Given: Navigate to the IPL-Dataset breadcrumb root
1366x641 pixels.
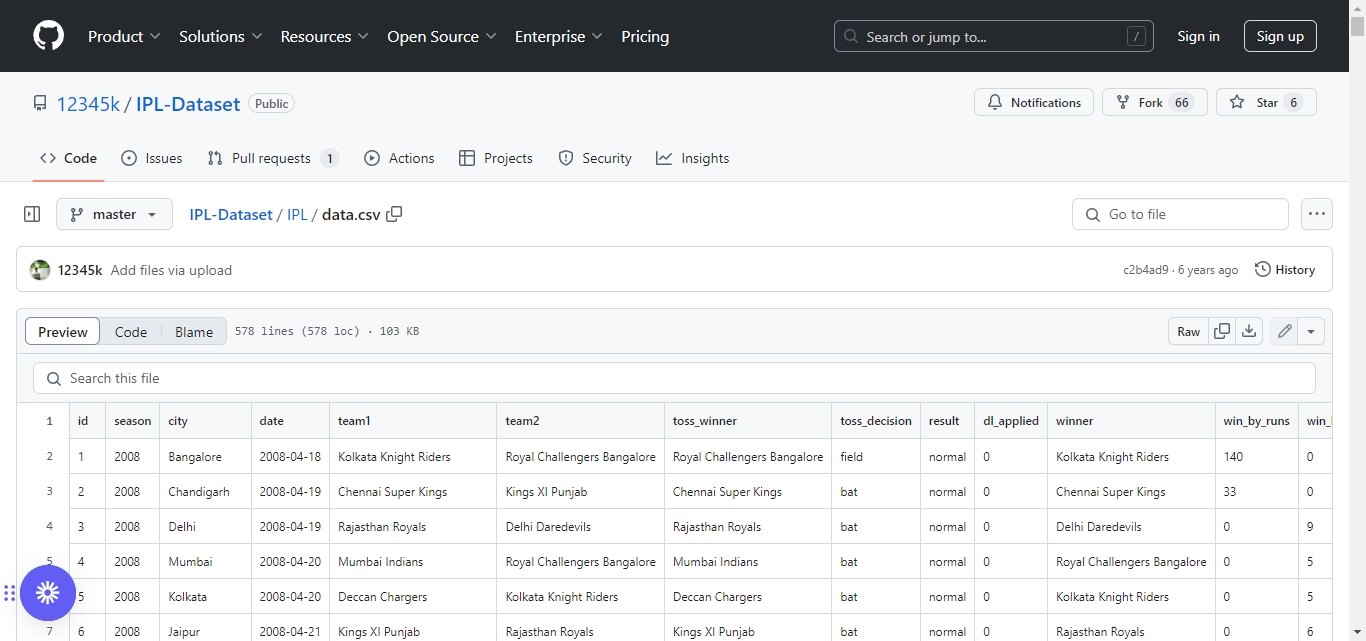Looking at the screenshot, I should click(231, 214).
